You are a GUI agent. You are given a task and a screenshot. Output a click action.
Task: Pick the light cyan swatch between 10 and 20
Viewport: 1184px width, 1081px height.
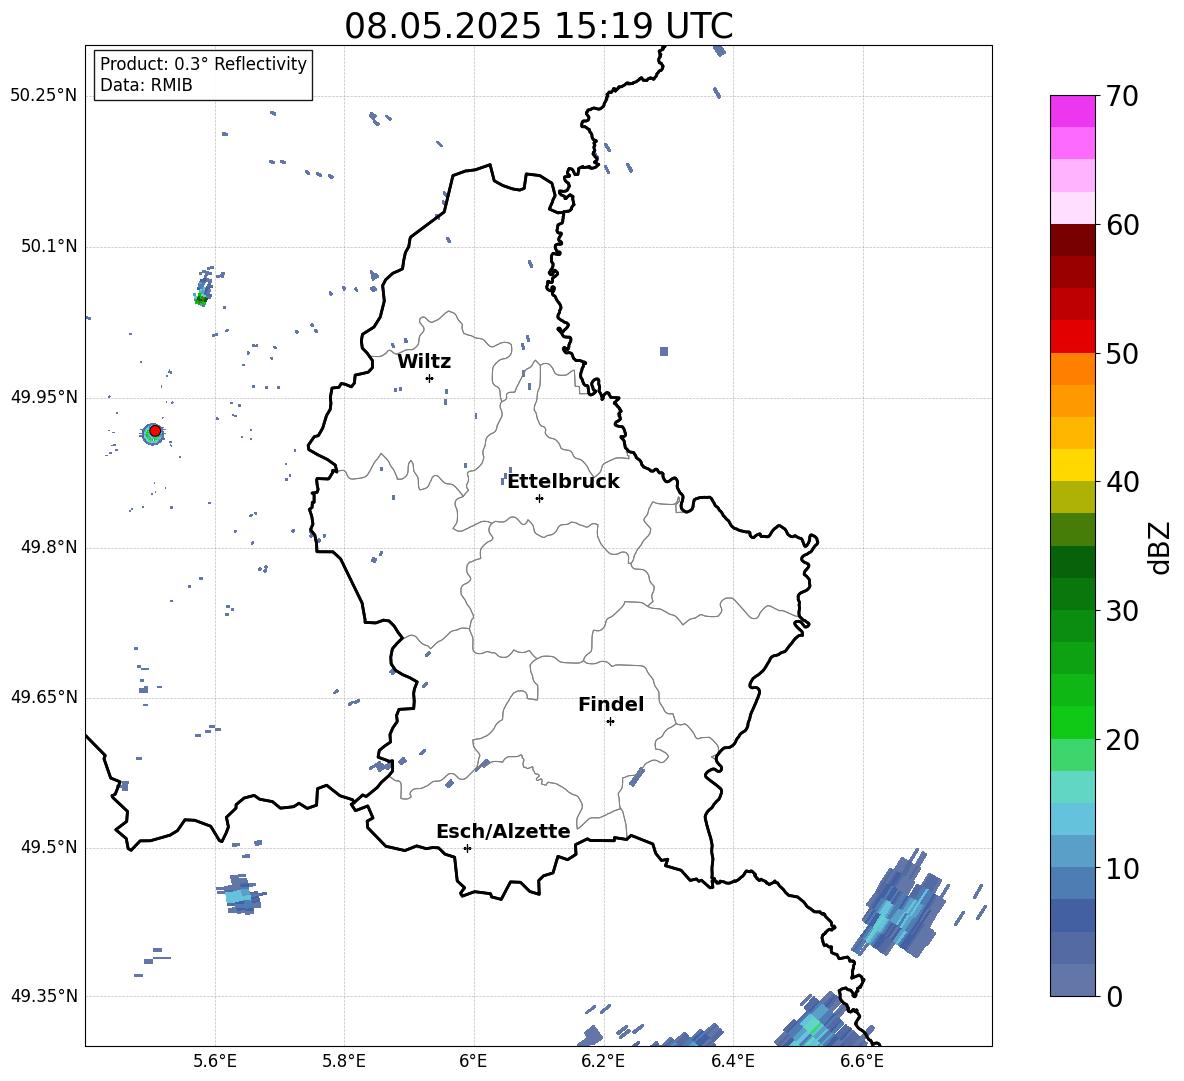pyautogui.click(x=1072, y=787)
